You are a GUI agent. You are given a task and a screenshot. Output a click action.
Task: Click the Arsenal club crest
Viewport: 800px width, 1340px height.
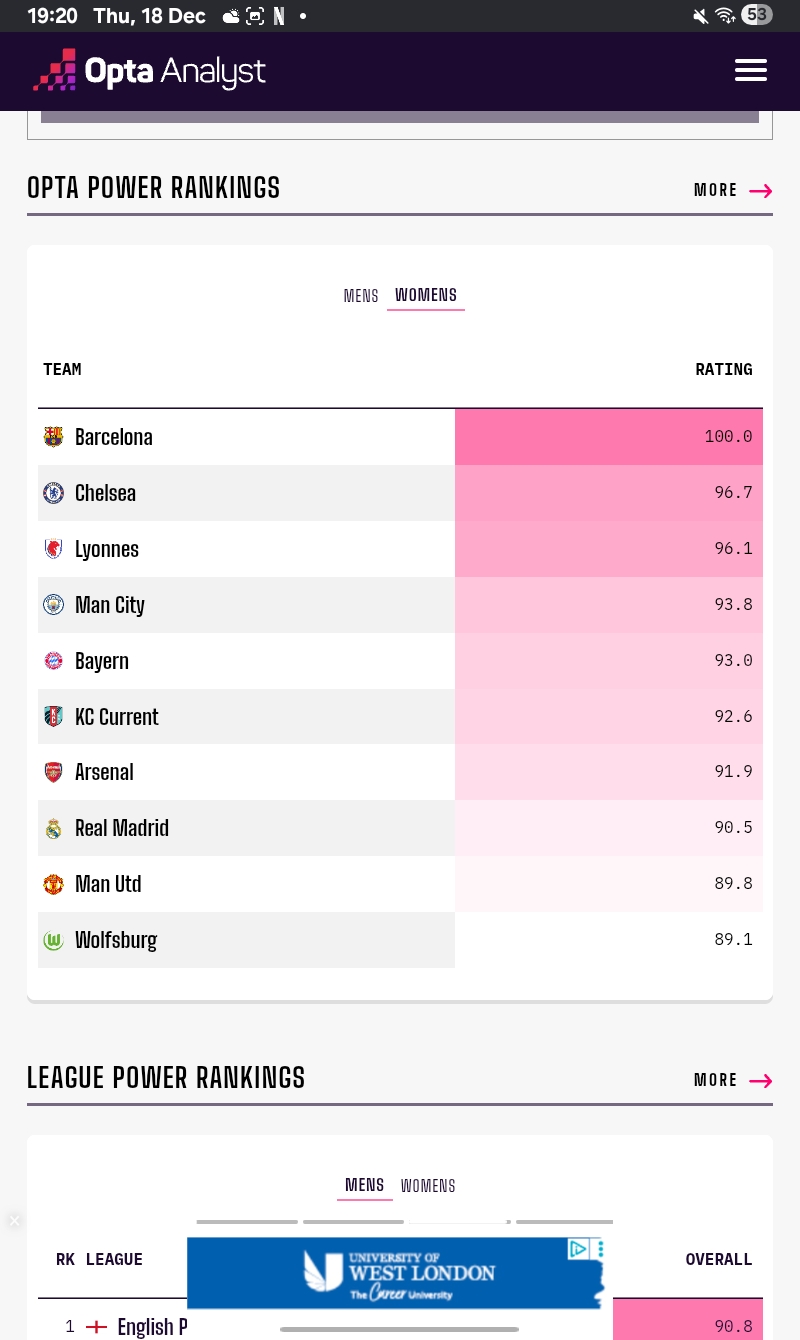click(x=54, y=772)
